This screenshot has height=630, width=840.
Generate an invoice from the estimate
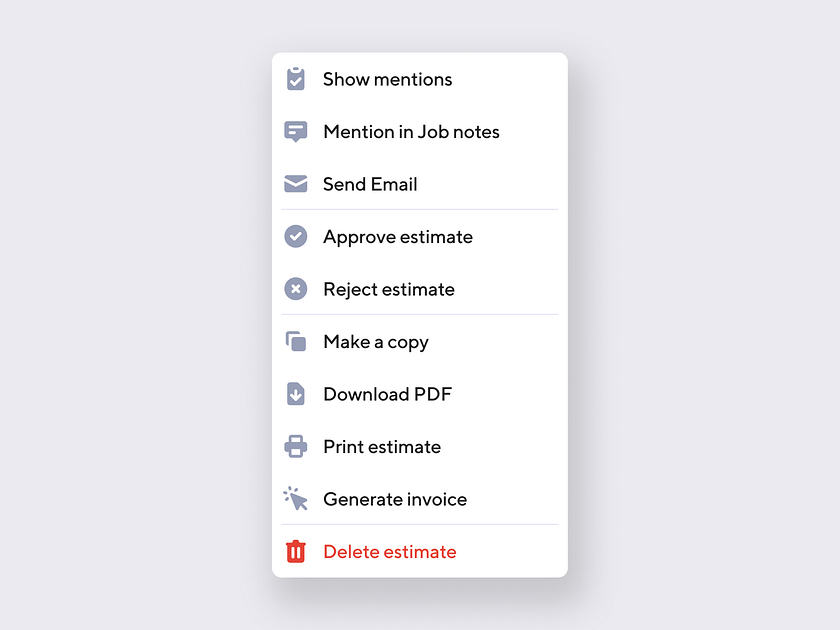(394, 499)
